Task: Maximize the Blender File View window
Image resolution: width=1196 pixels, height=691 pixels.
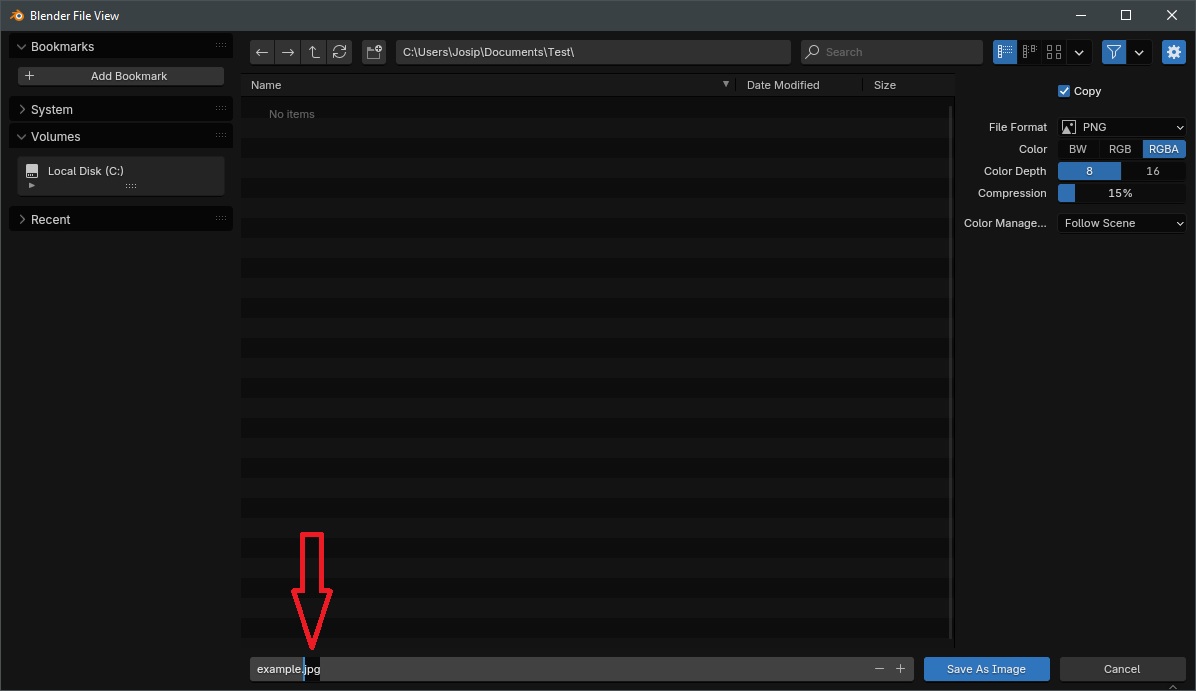Action: click(1126, 15)
